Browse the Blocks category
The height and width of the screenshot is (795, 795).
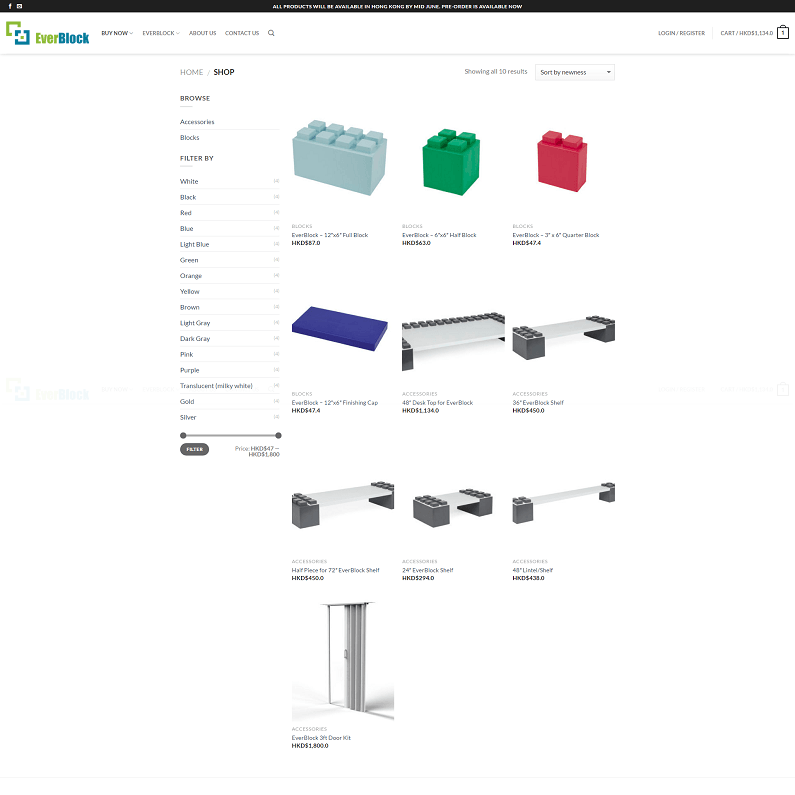coord(190,137)
